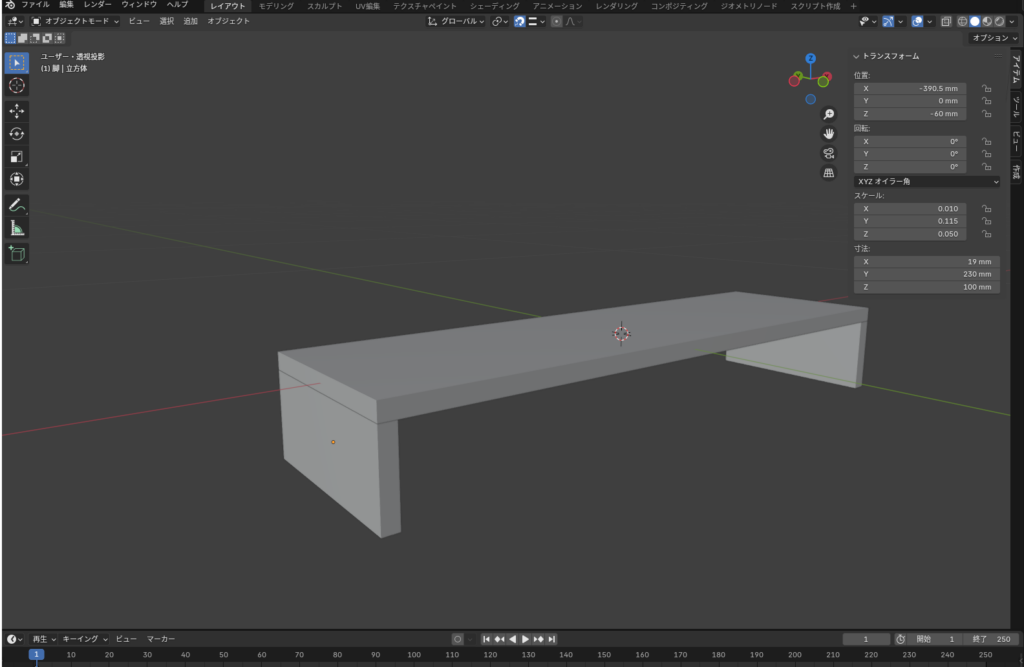Collapse the トランスフォーム panel

pyautogui.click(x=856, y=57)
